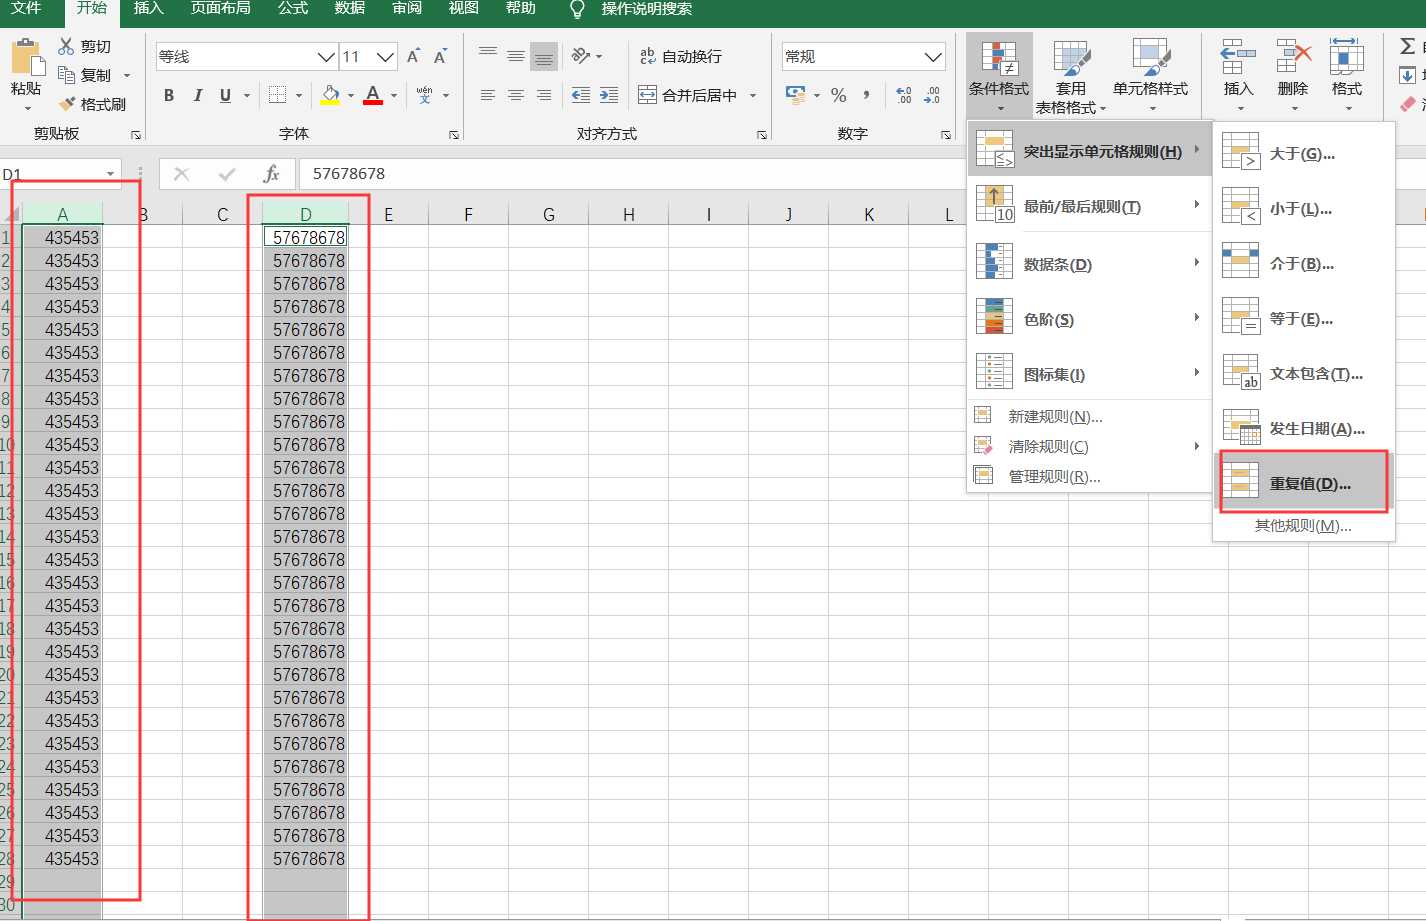Choose 管理规则 menu item
The image size is (1426, 921).
(1089, 476)
